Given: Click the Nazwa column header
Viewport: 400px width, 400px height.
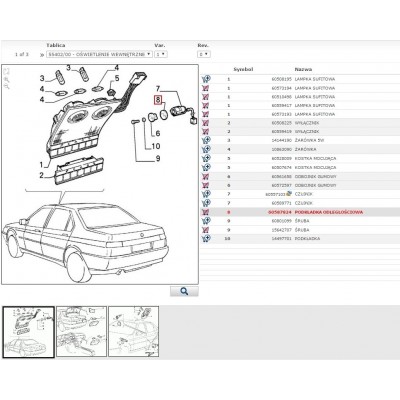Looking at the screenshot, I should click(303, 69).
